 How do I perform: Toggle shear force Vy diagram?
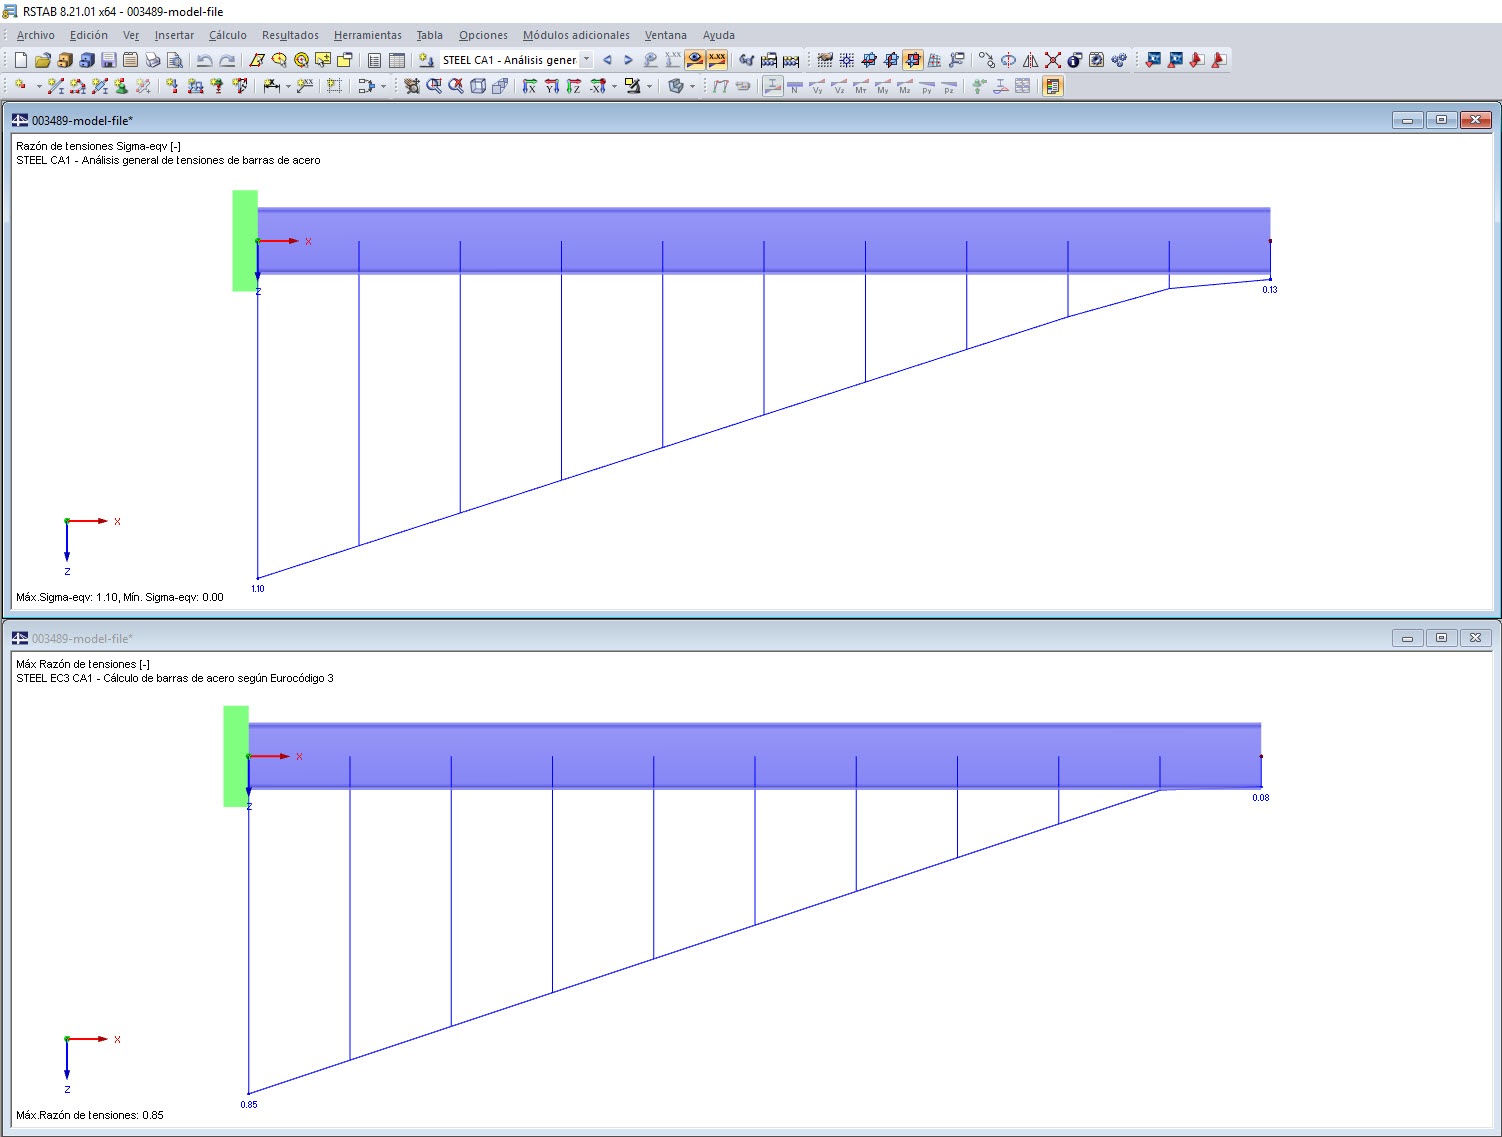coord(817,86)
